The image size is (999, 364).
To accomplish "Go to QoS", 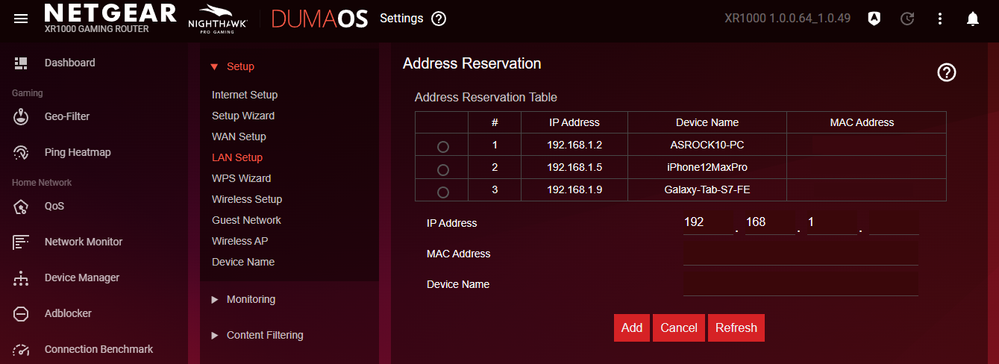I will 54,207.
